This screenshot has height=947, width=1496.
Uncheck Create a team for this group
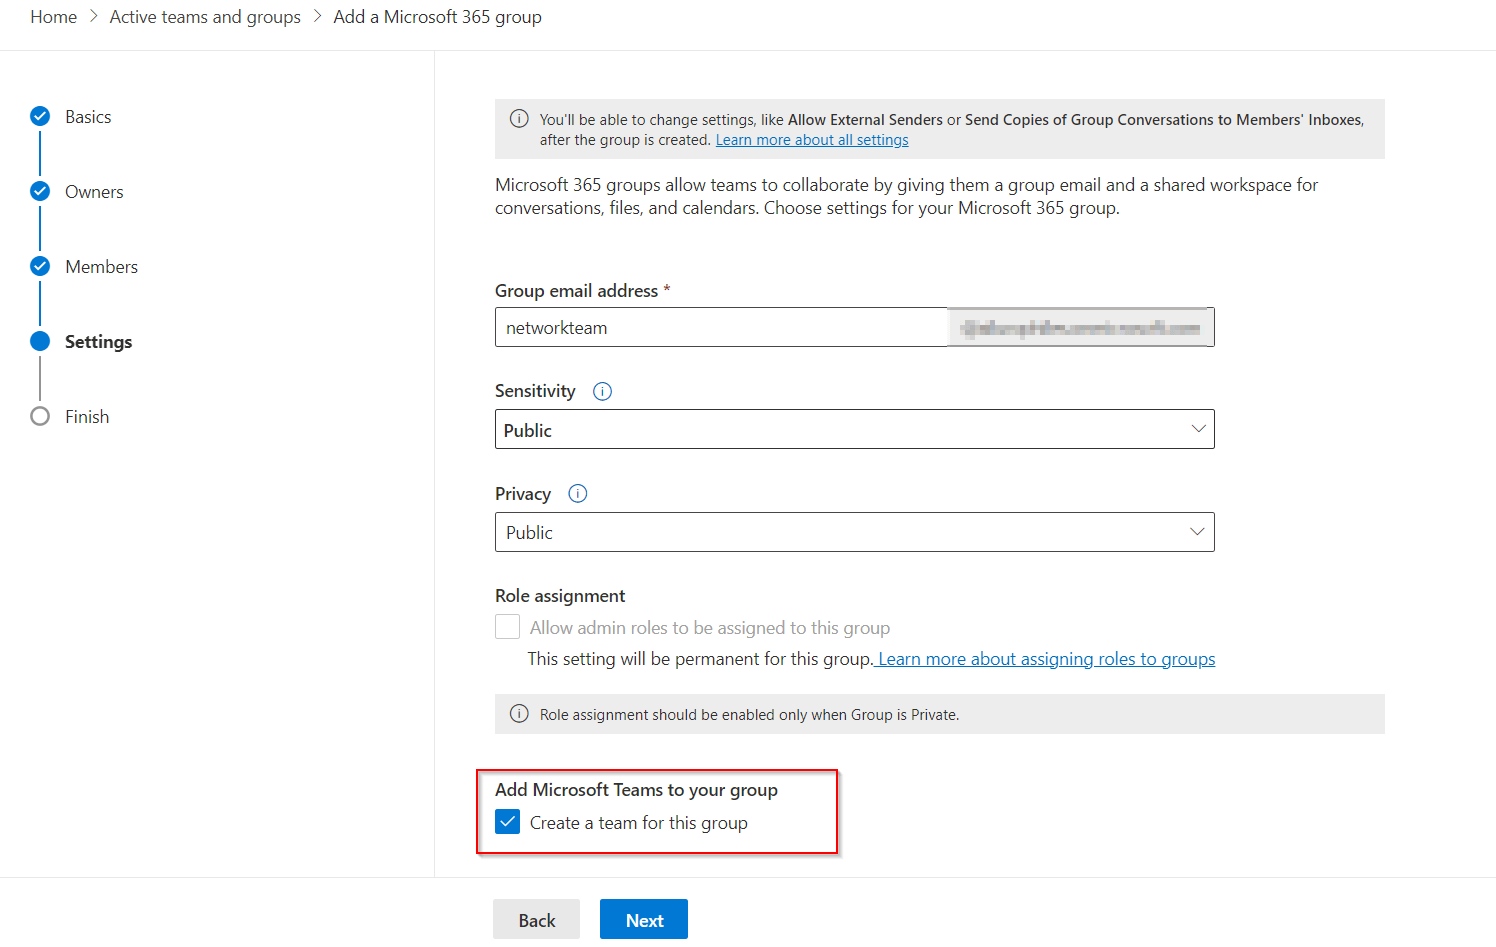pos(507,821)
